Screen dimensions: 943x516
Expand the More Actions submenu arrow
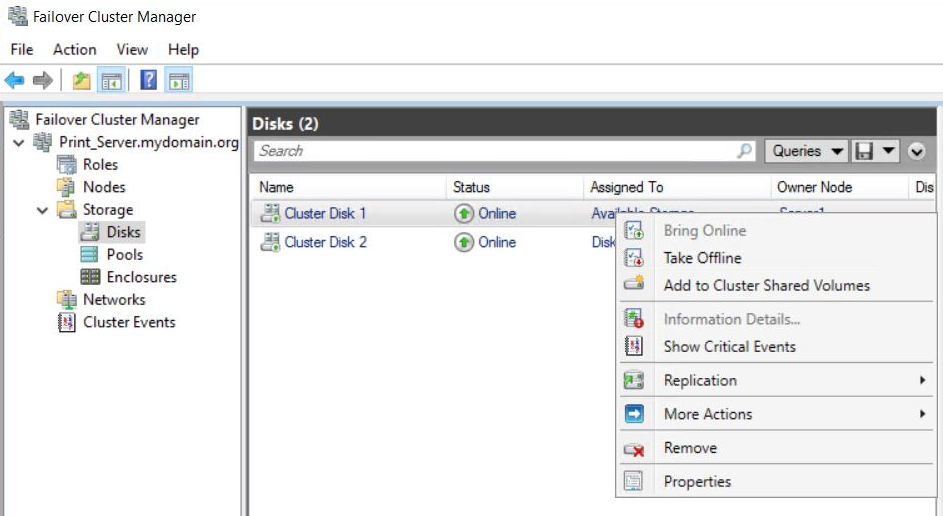[922, 414]
